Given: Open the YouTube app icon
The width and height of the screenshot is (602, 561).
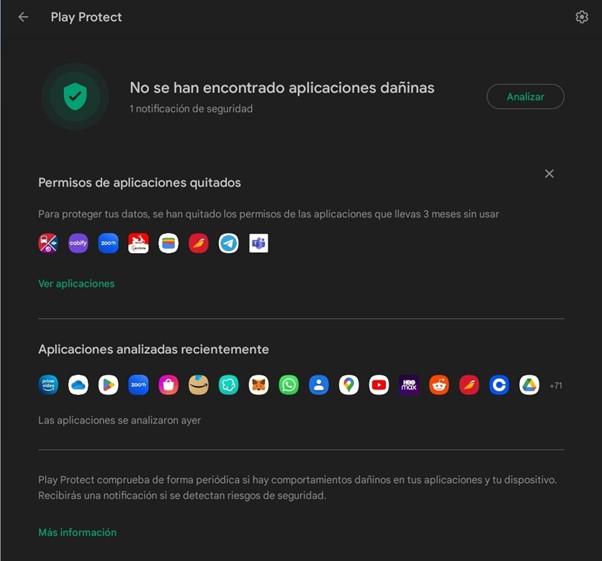Looking at the screenshot, I should 378,385.
